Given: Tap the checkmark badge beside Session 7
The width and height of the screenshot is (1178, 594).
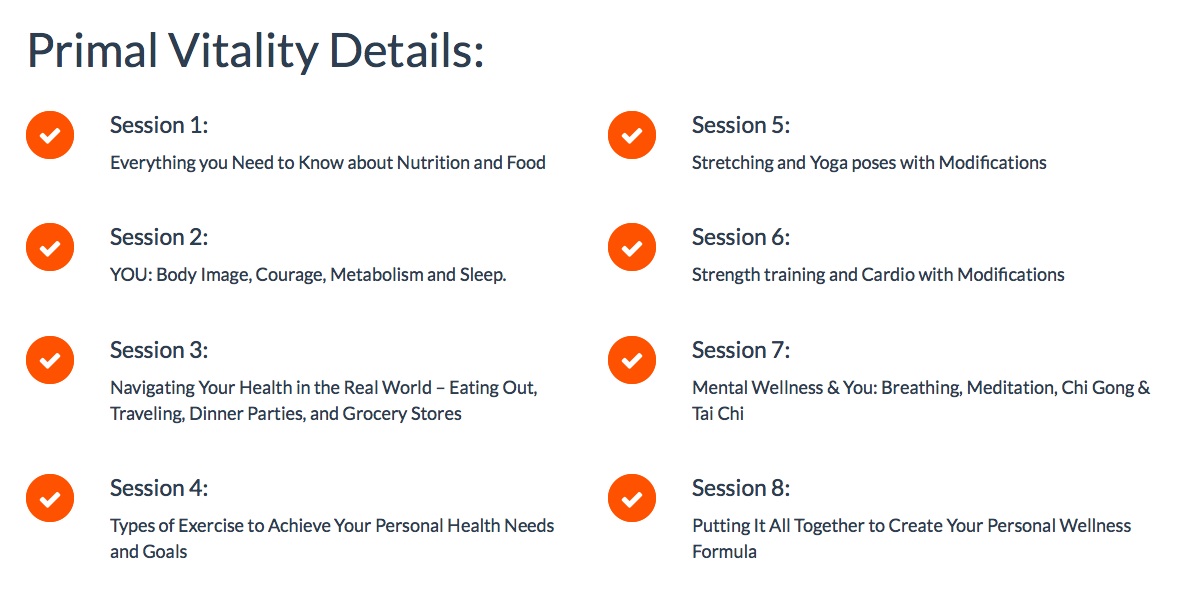Looking at the screenshot, I should point(632,360).
